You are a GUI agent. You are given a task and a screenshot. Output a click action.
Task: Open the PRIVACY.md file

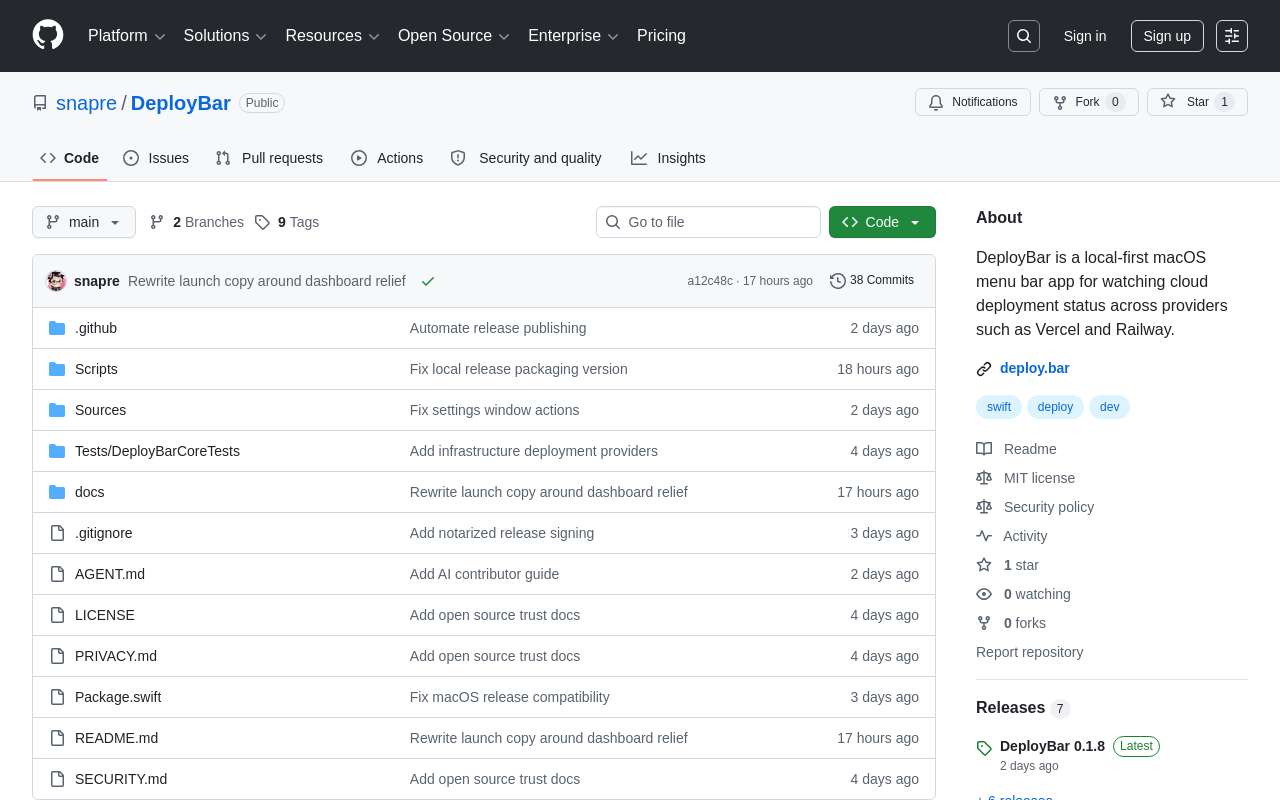(x=116, y=656)
